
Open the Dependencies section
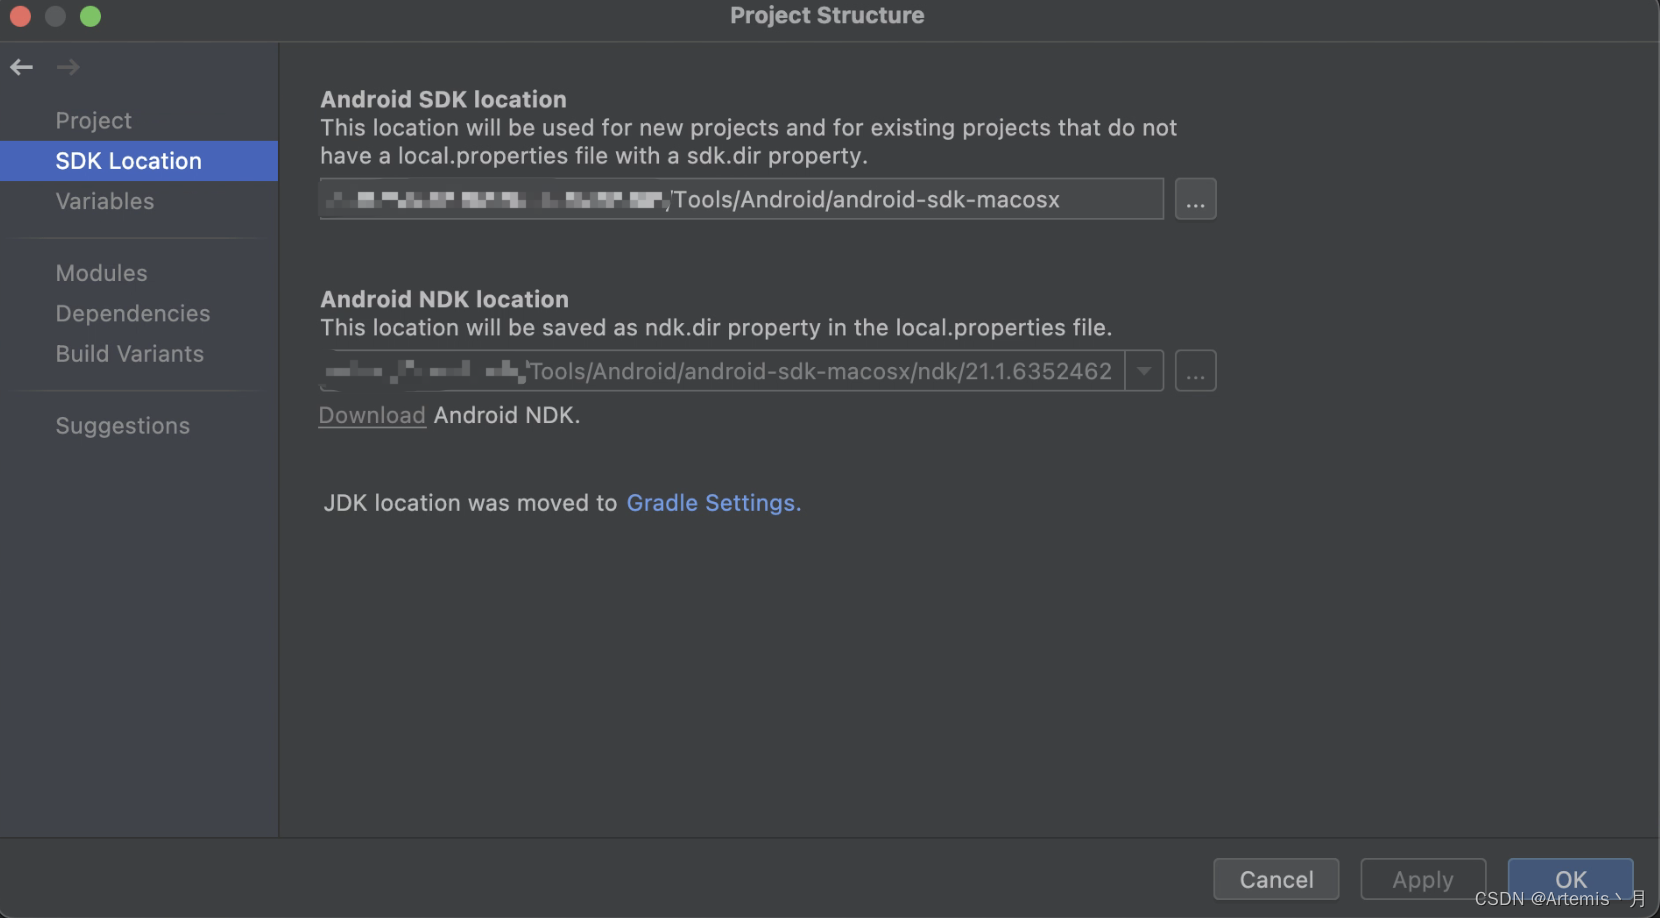coord(132,313)
